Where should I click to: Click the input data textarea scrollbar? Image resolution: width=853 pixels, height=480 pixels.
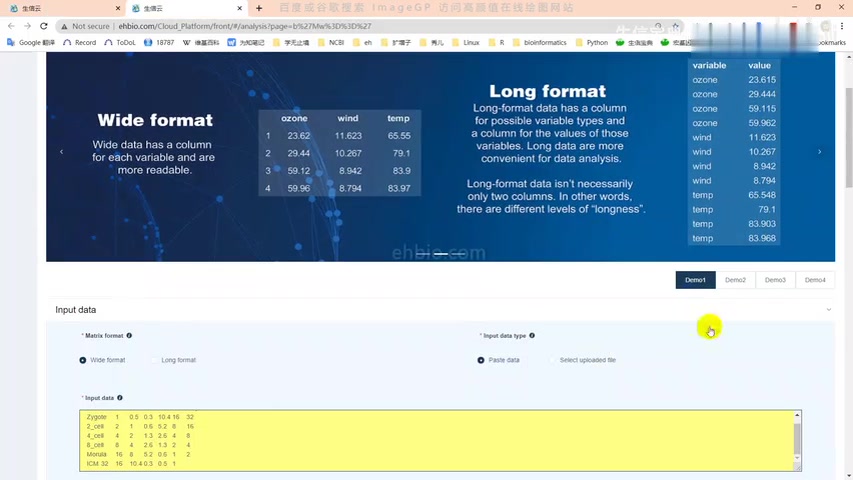point(797,438)
